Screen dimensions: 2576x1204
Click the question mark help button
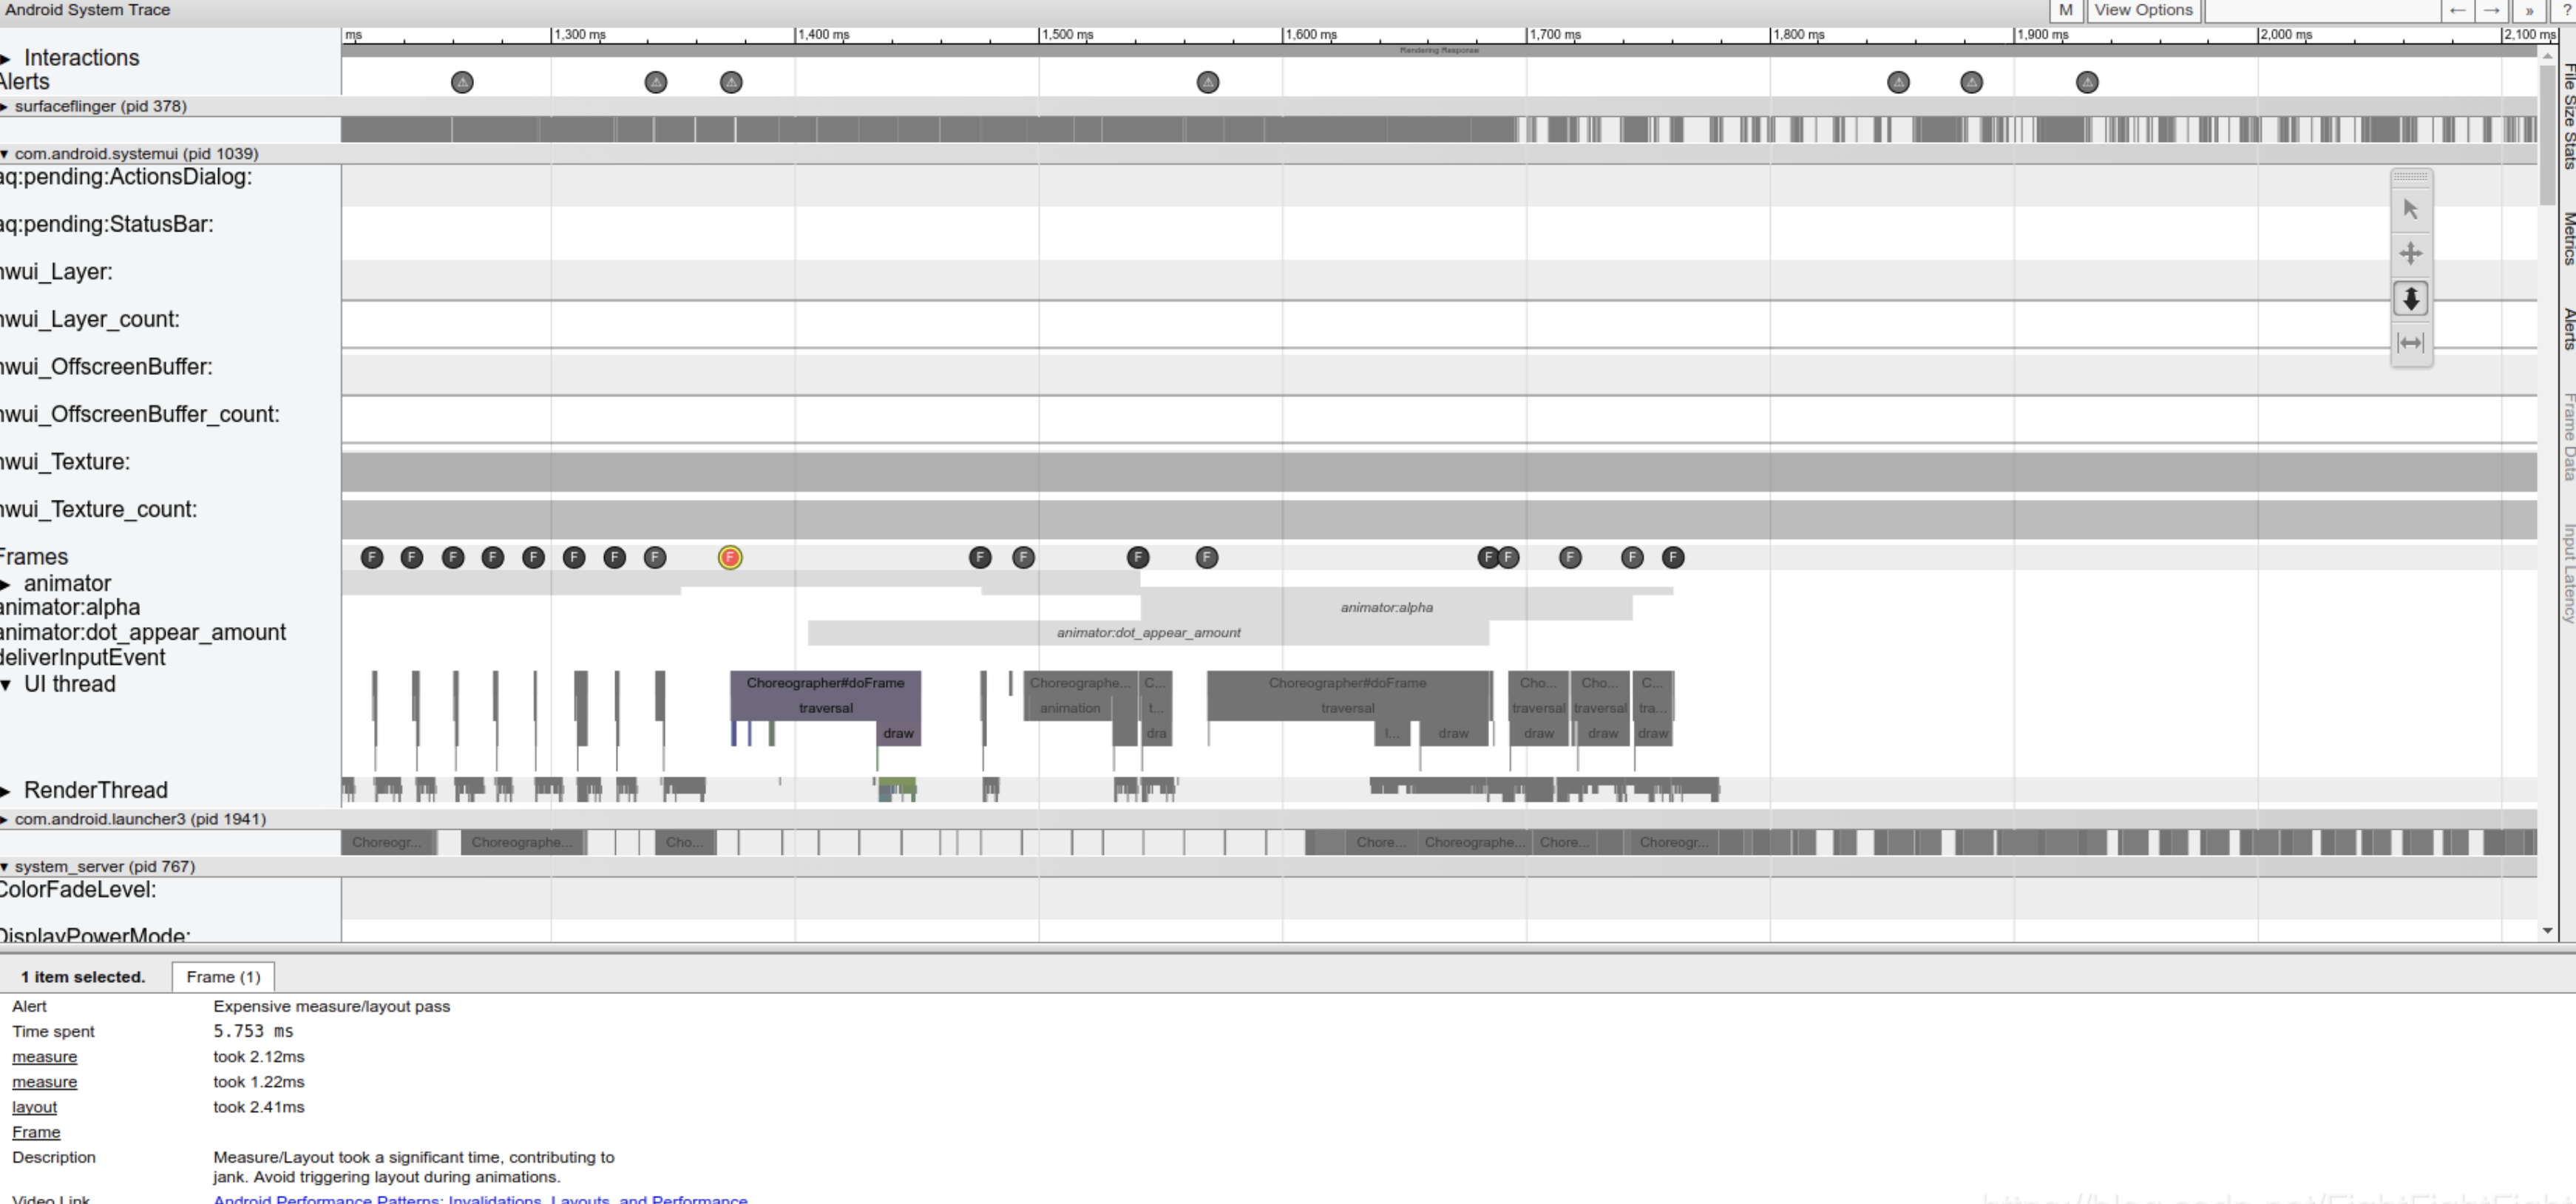pyautogui.click(x=2566, y=10)
